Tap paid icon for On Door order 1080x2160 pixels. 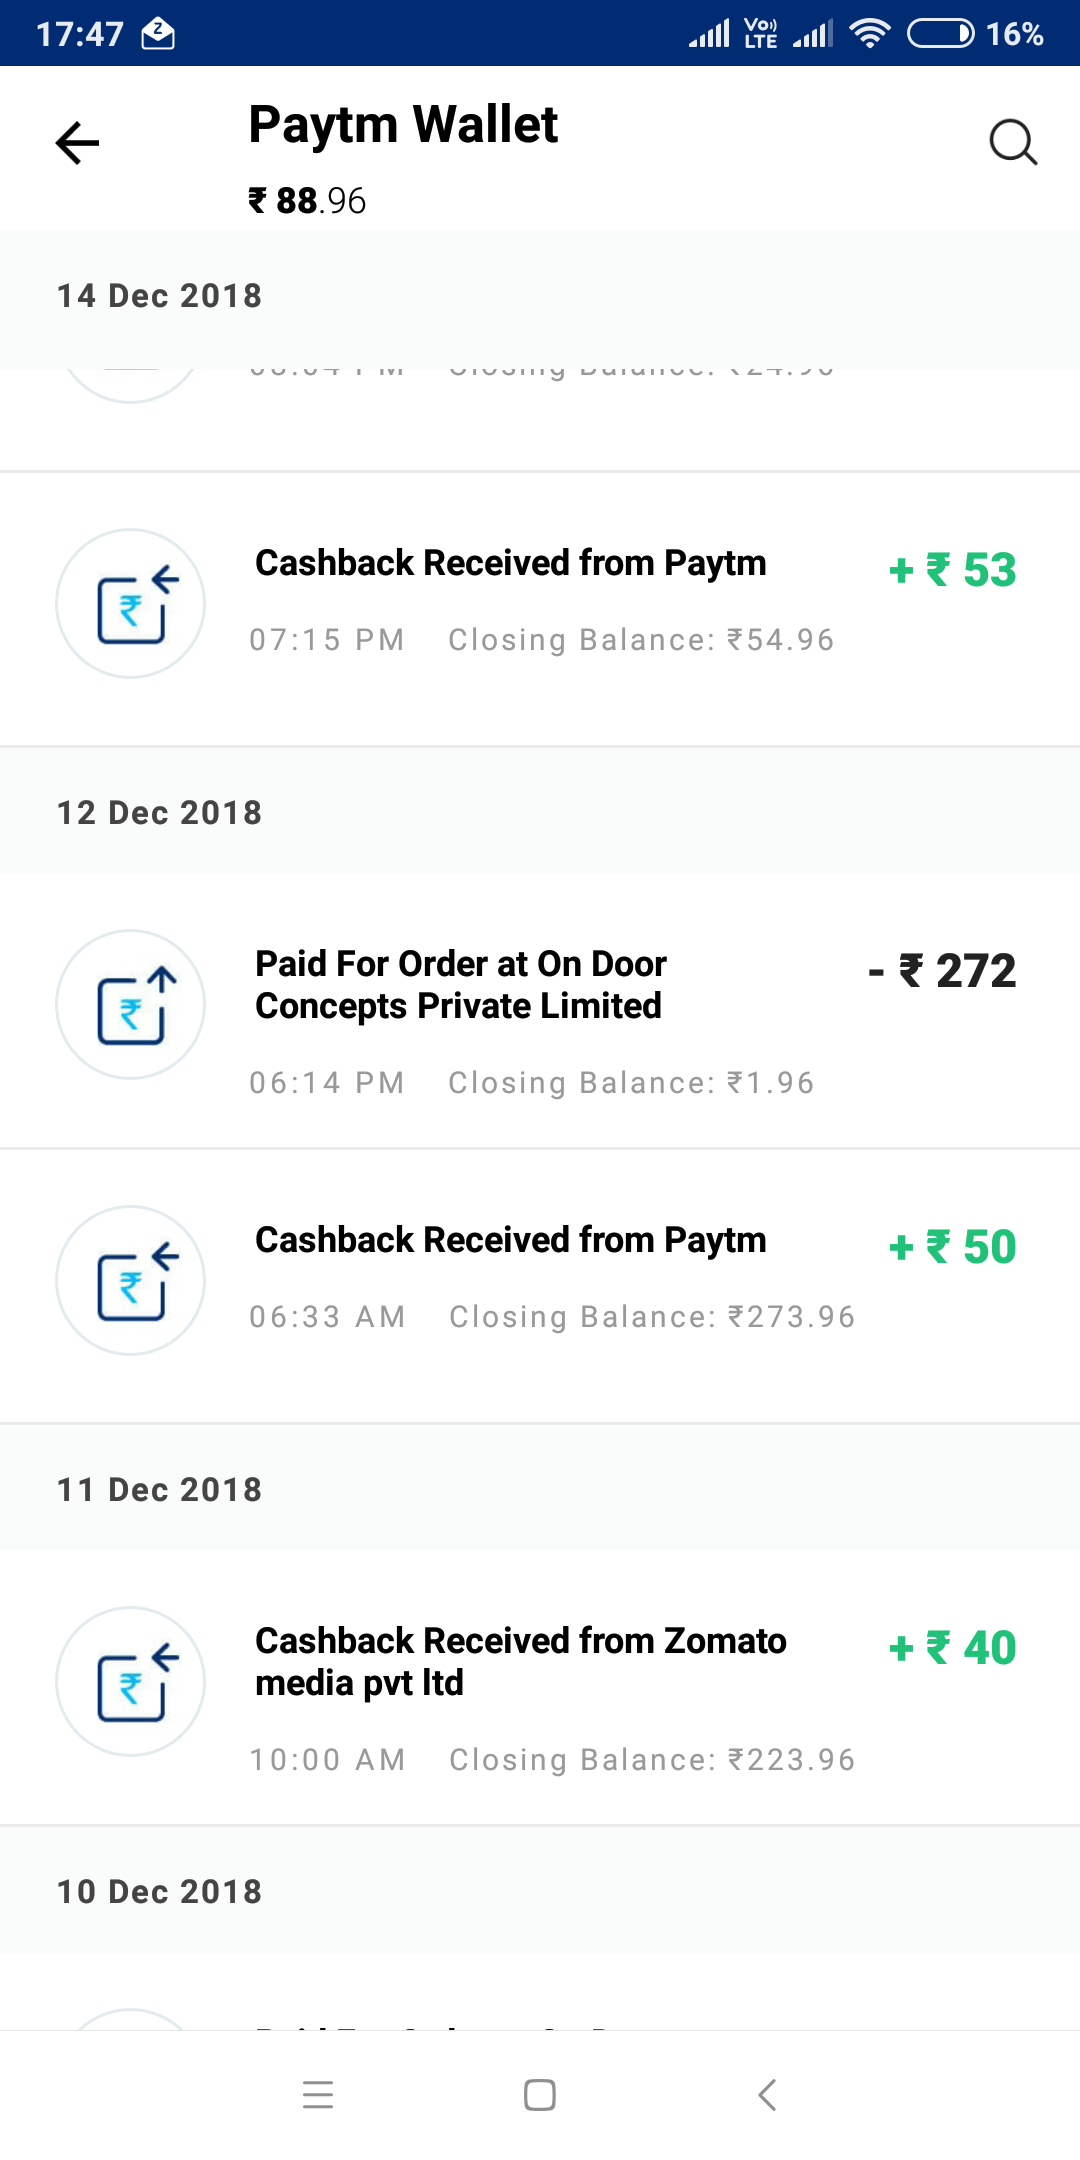[130, 1004]
